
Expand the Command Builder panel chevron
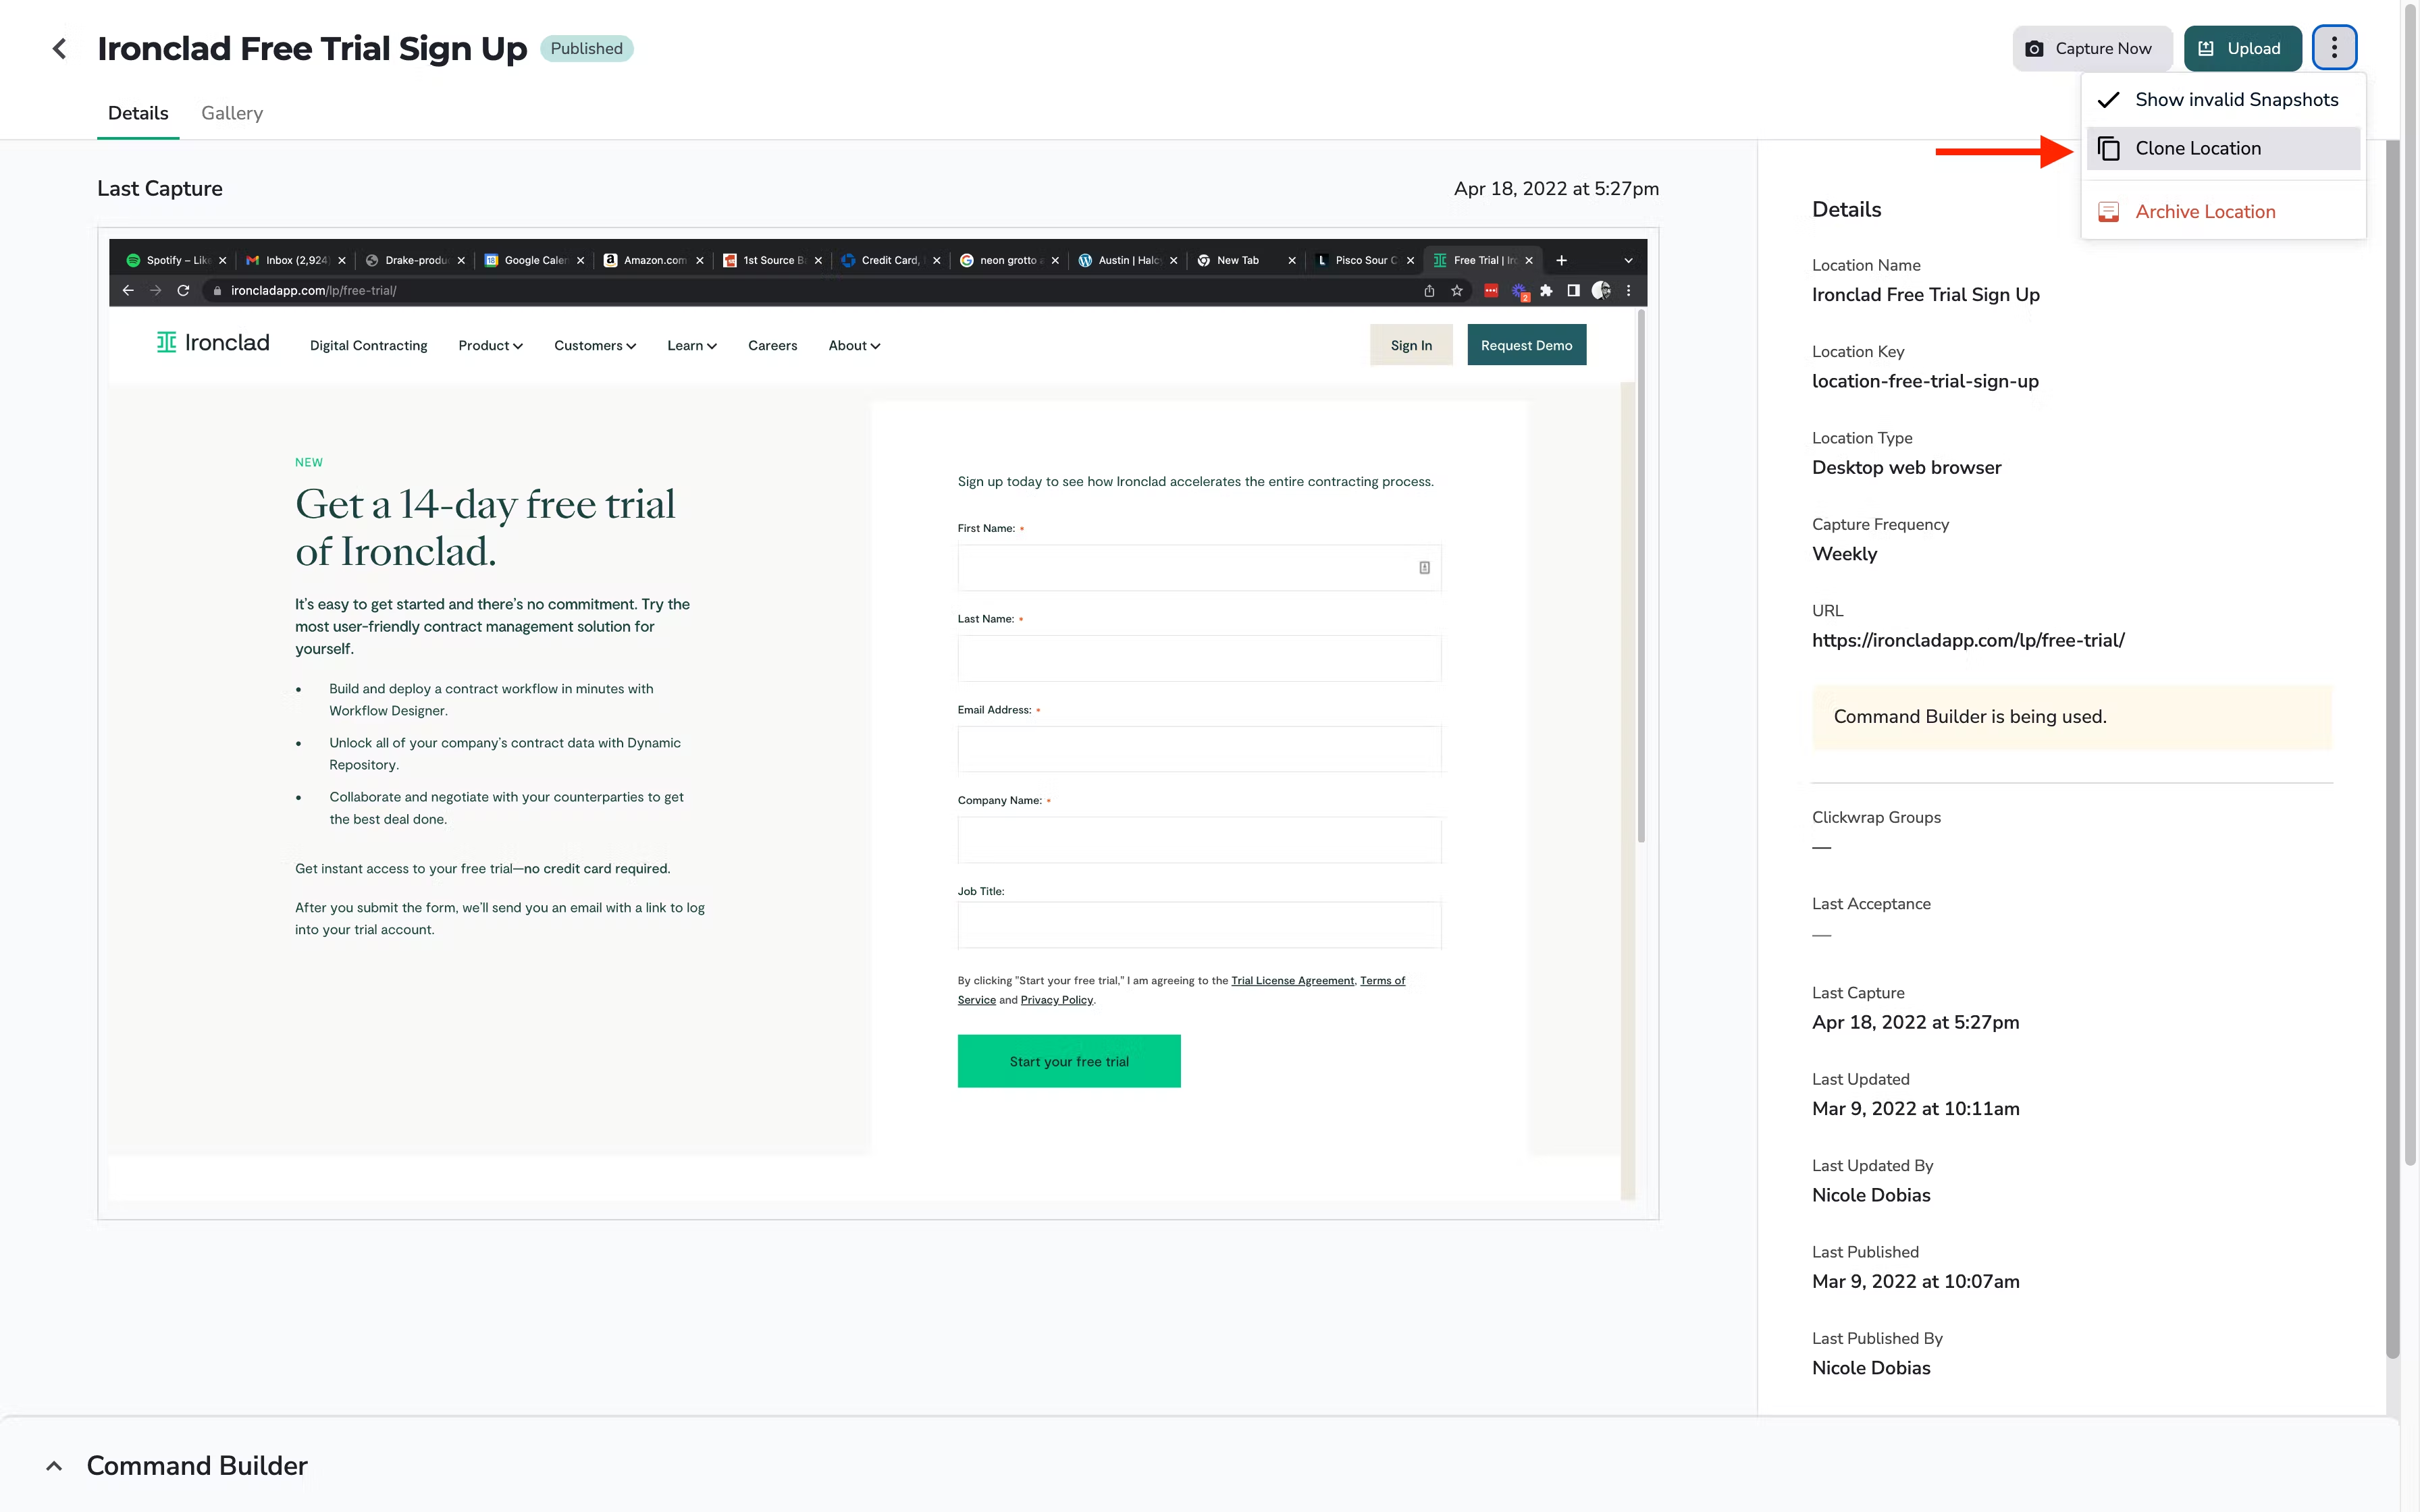click(x=55, y=1466)
